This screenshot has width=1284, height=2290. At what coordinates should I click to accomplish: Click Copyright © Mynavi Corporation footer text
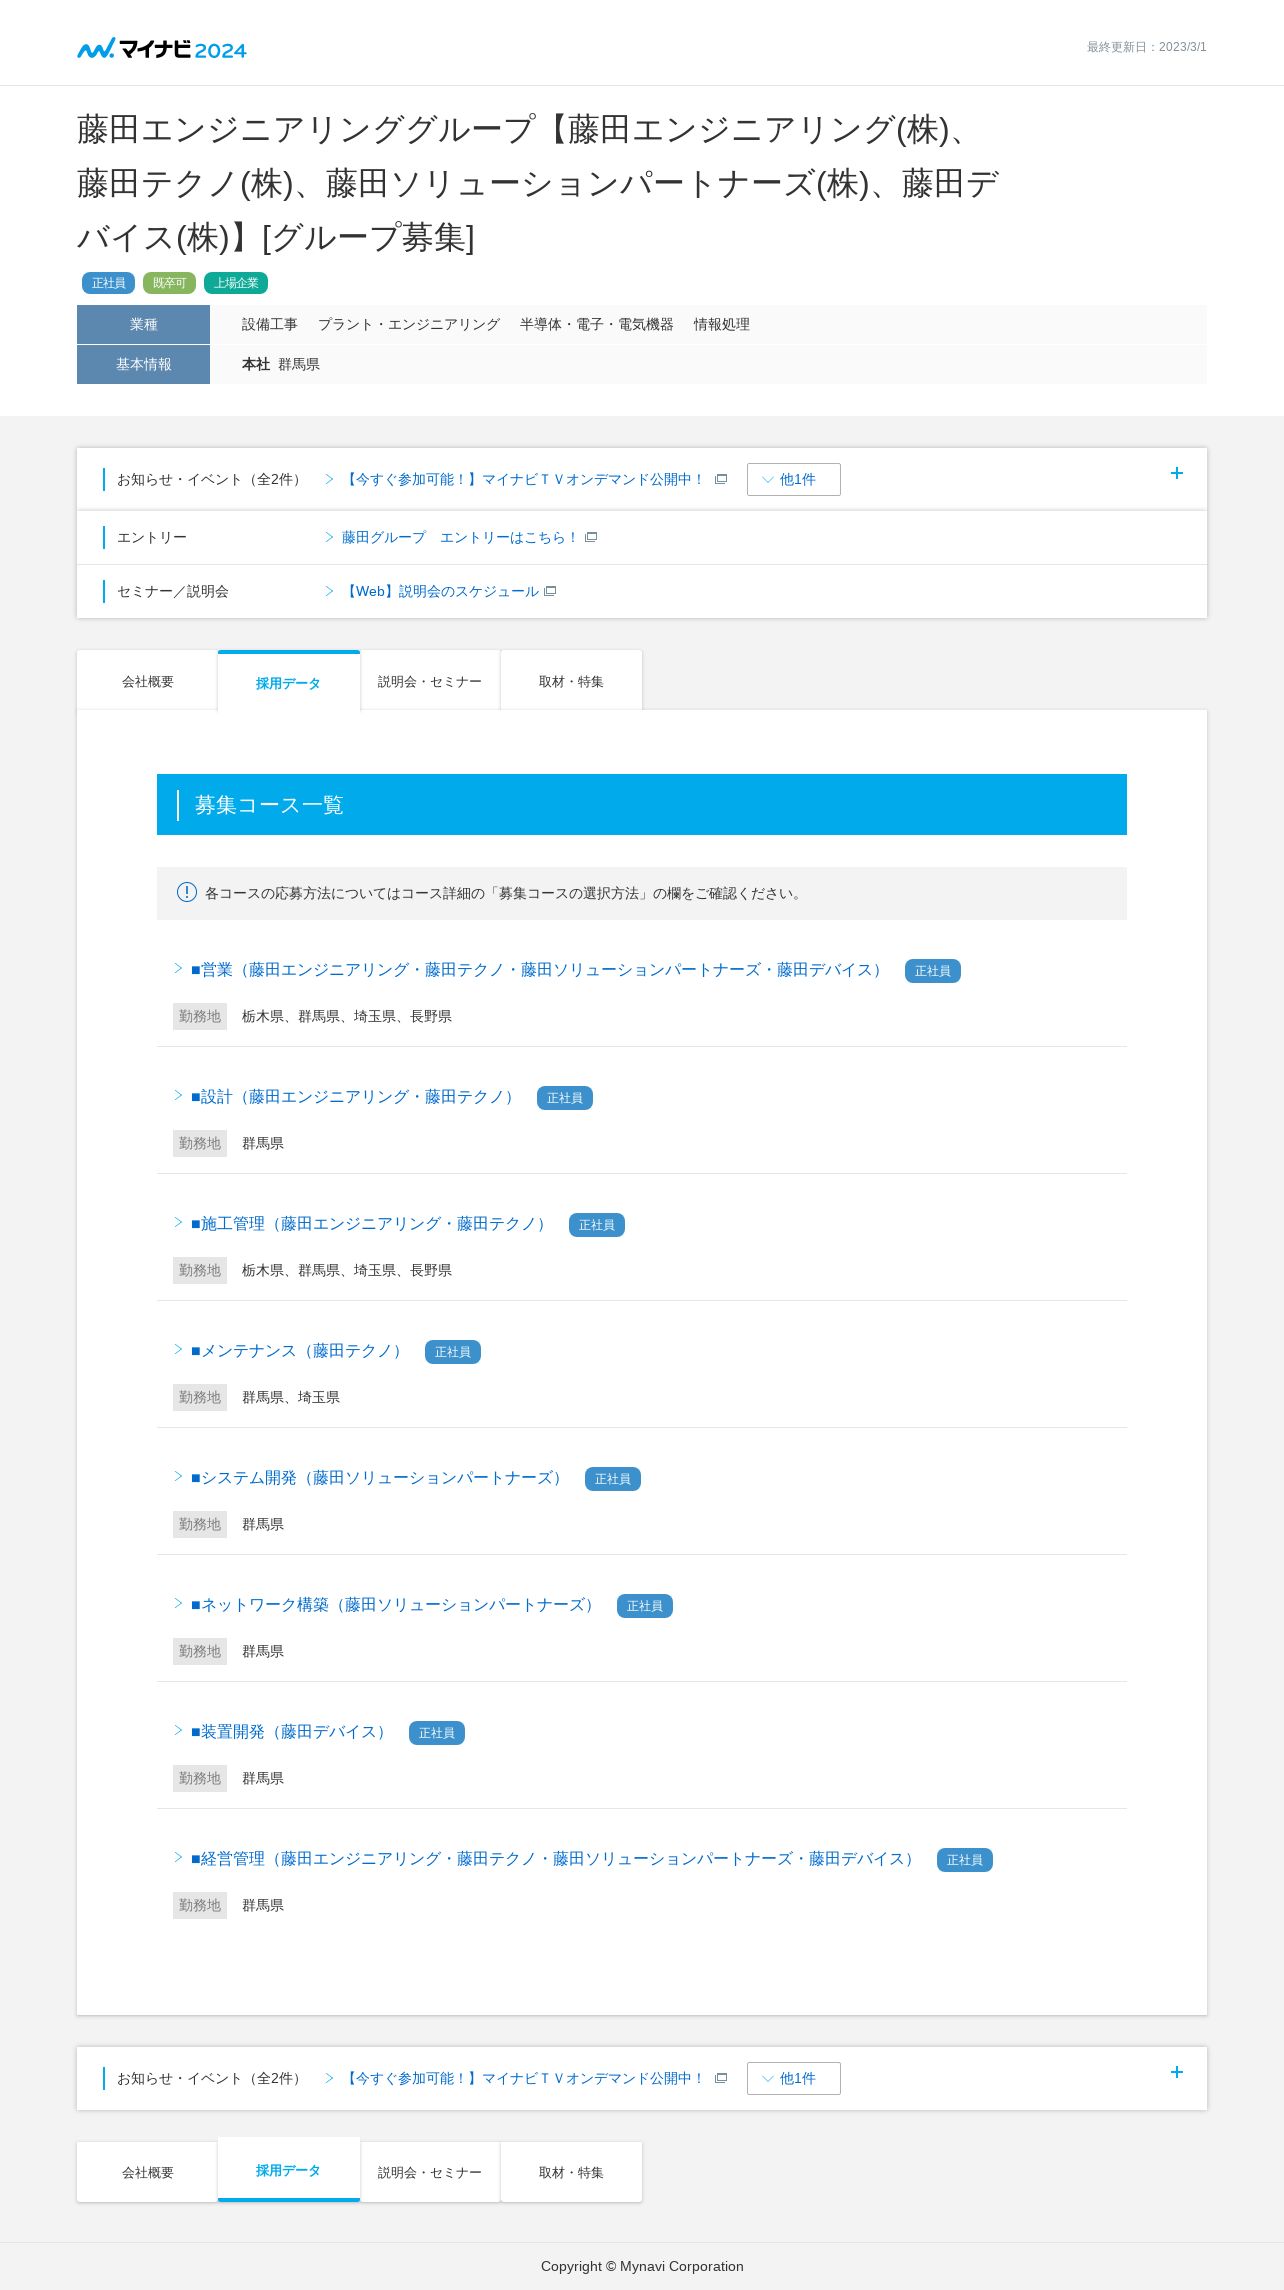tap(642, 2266)
